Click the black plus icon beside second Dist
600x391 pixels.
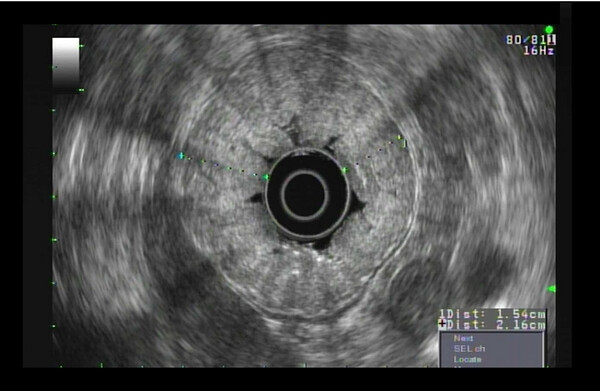pos(443,325)
